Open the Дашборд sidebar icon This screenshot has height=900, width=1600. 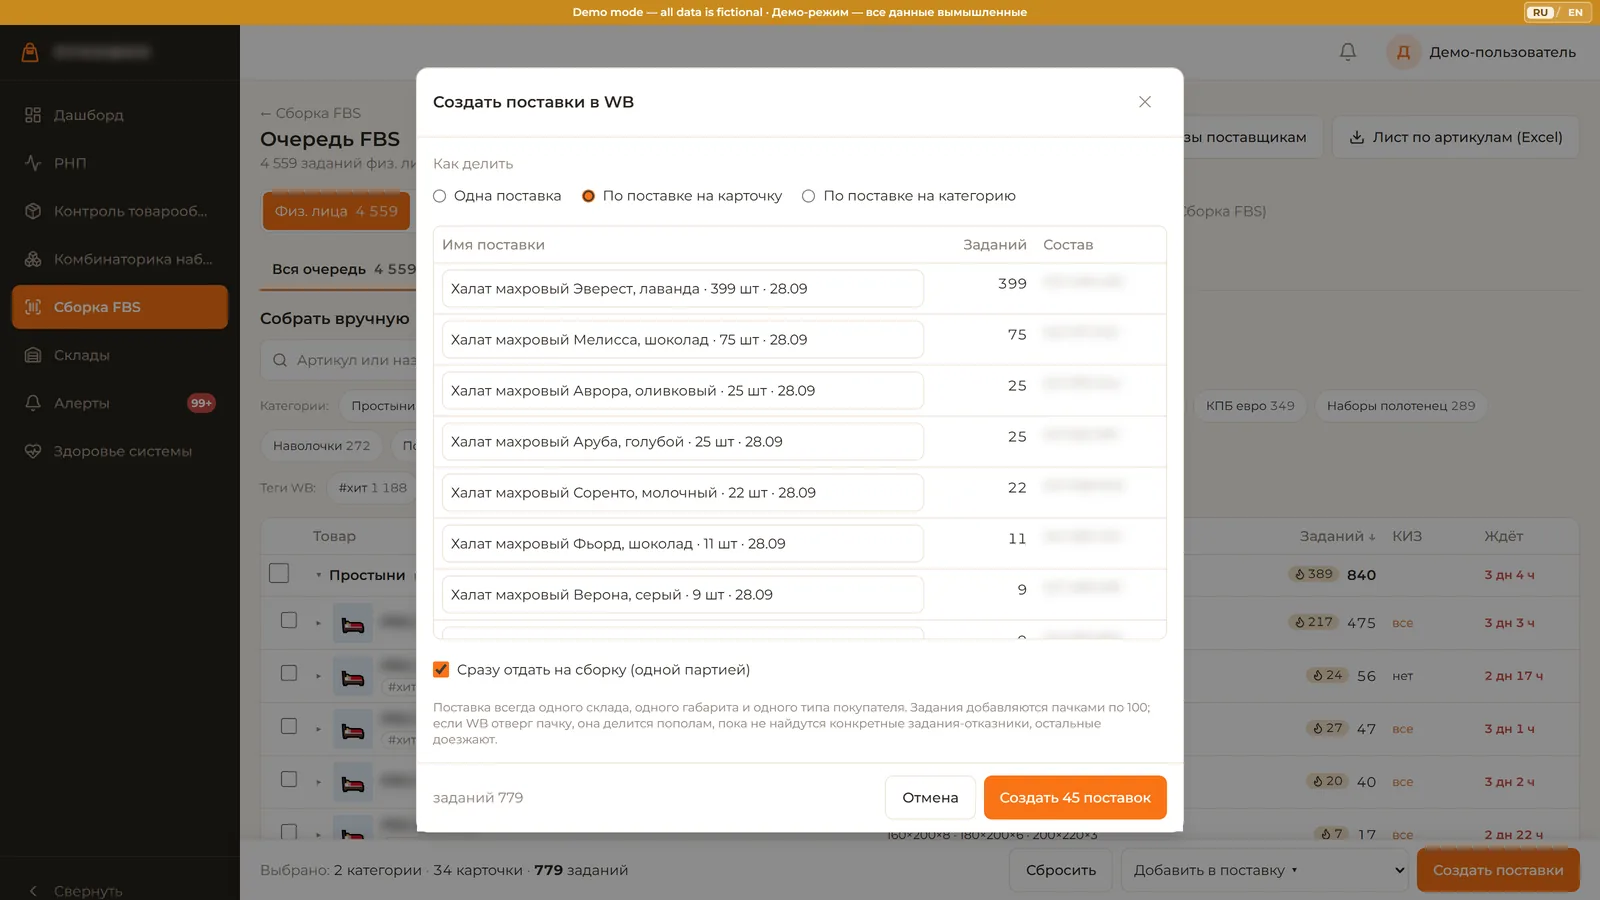33,115
